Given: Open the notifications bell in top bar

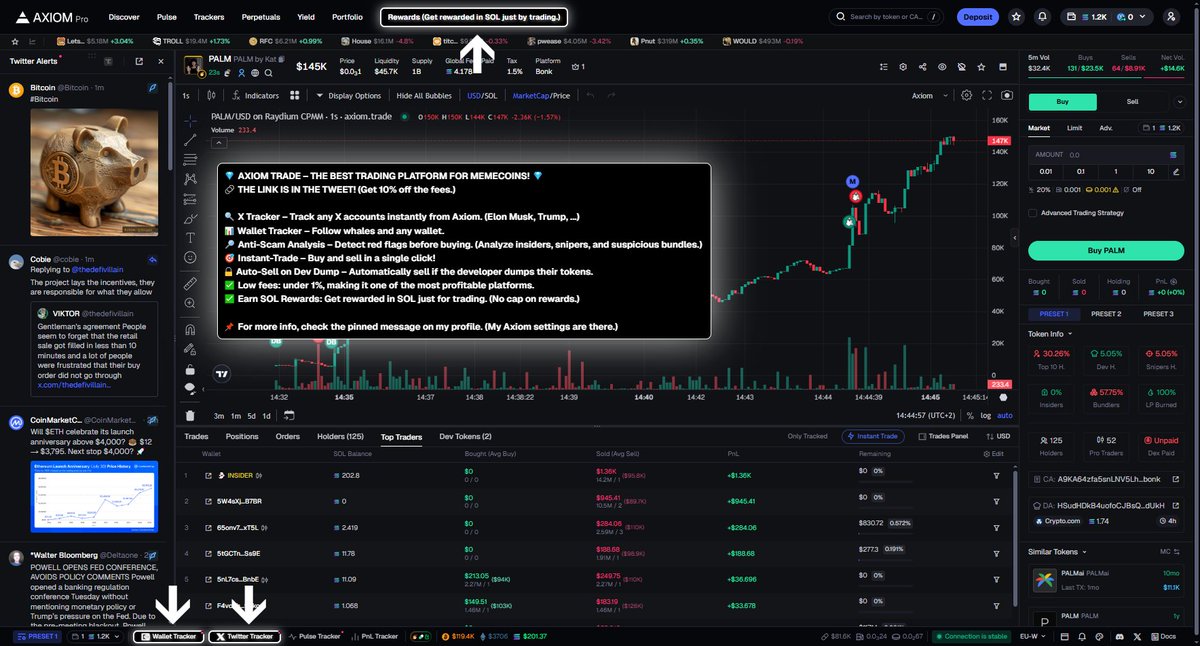Looking at the screenshot, I should click(1043, 17).
